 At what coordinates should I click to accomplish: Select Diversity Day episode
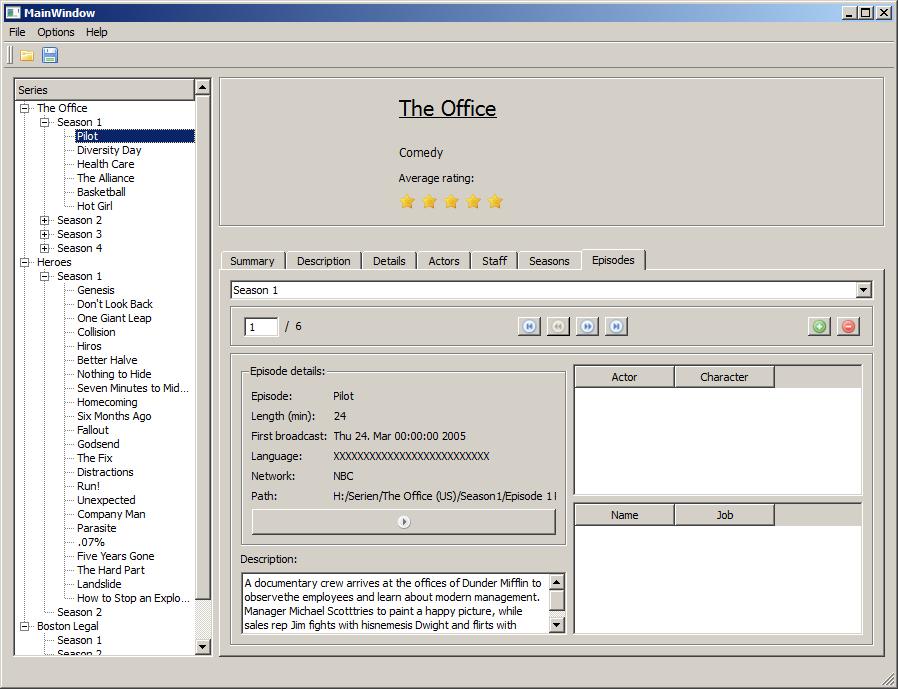point(109,150)
